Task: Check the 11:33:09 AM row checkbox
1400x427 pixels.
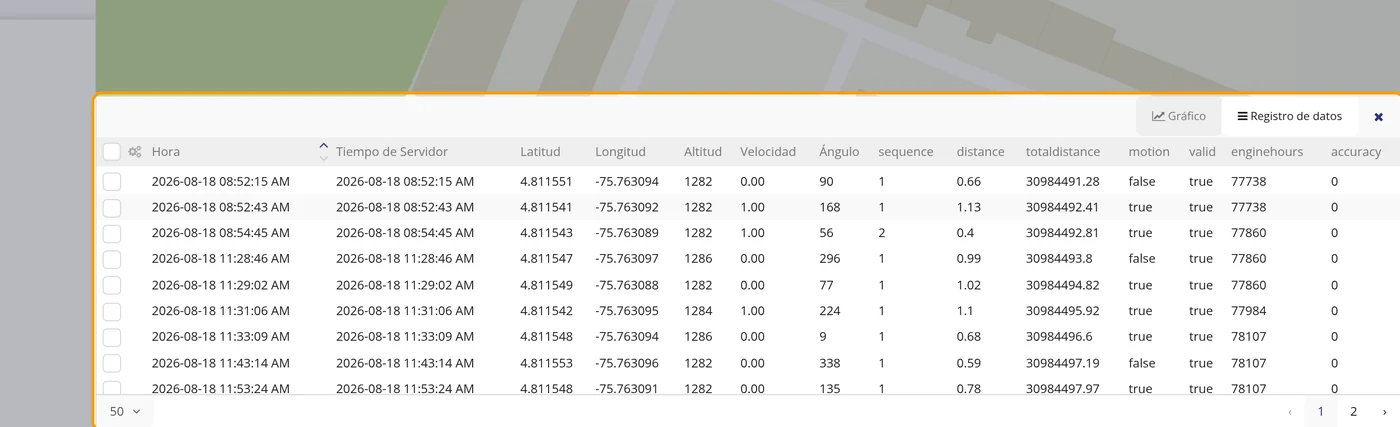Action: (112, 337)
